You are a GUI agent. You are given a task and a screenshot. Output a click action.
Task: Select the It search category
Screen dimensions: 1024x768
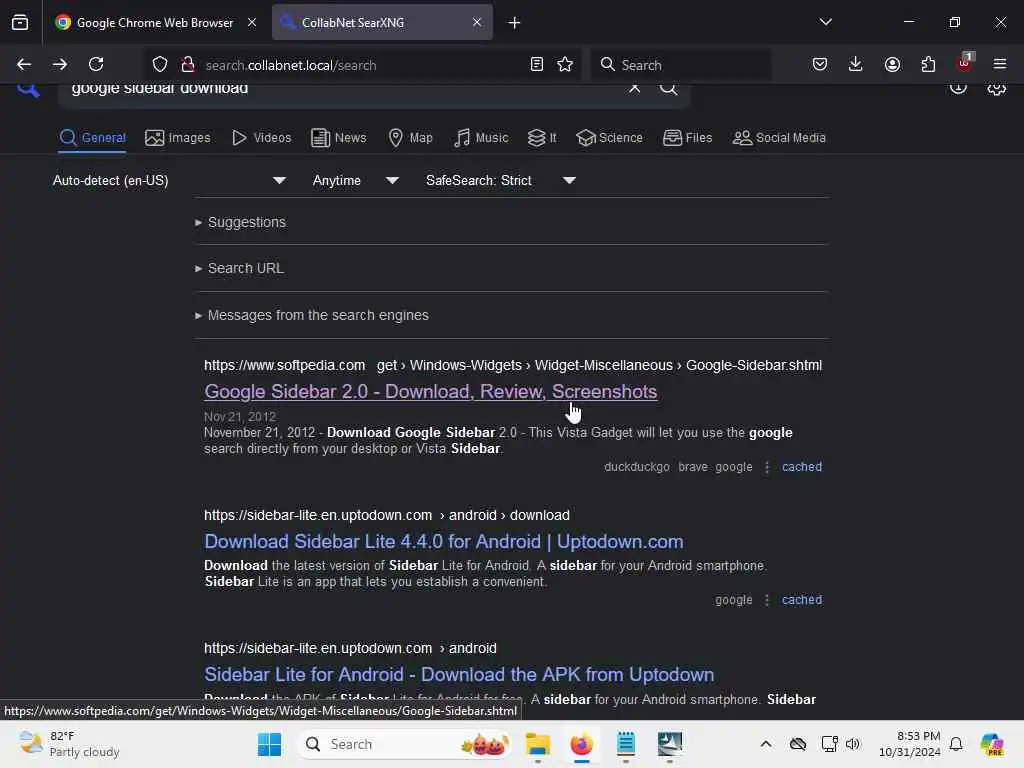[542, 138]
